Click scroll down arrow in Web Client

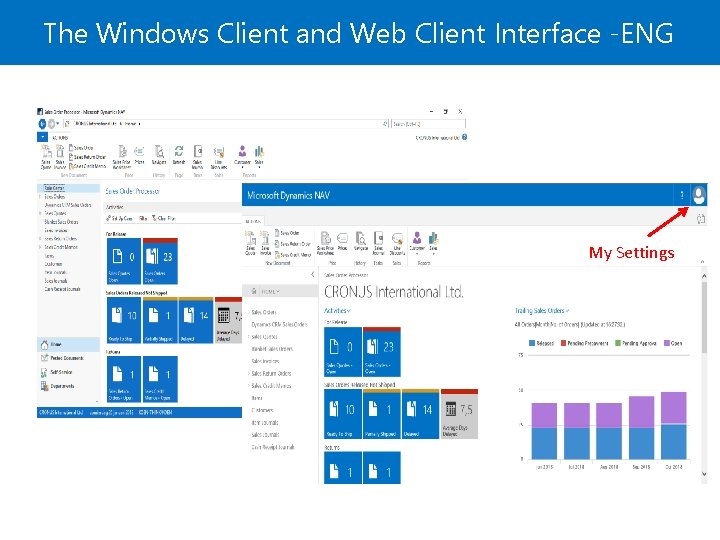click(x=704, y=474)
